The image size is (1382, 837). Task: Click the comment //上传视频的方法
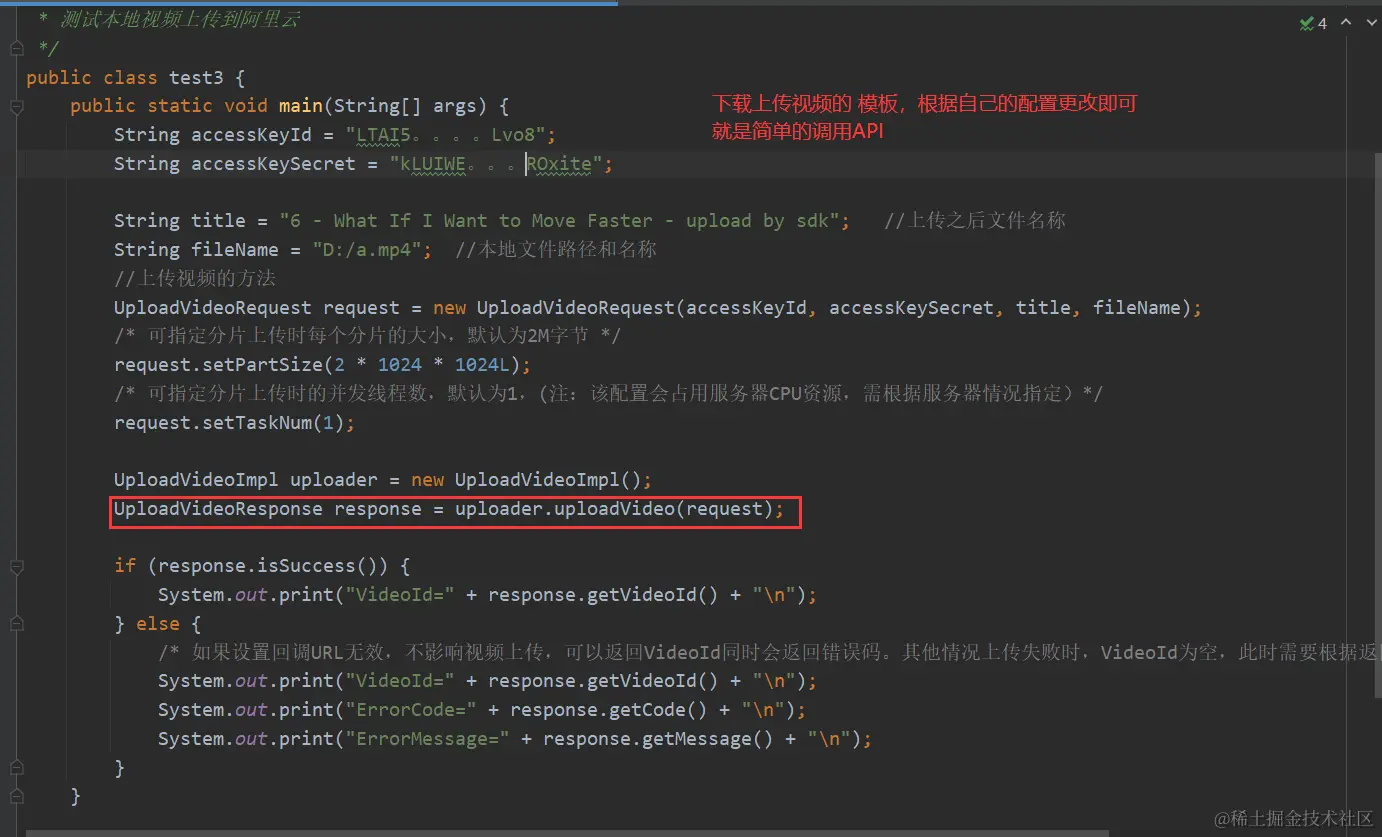pos(195,279)
